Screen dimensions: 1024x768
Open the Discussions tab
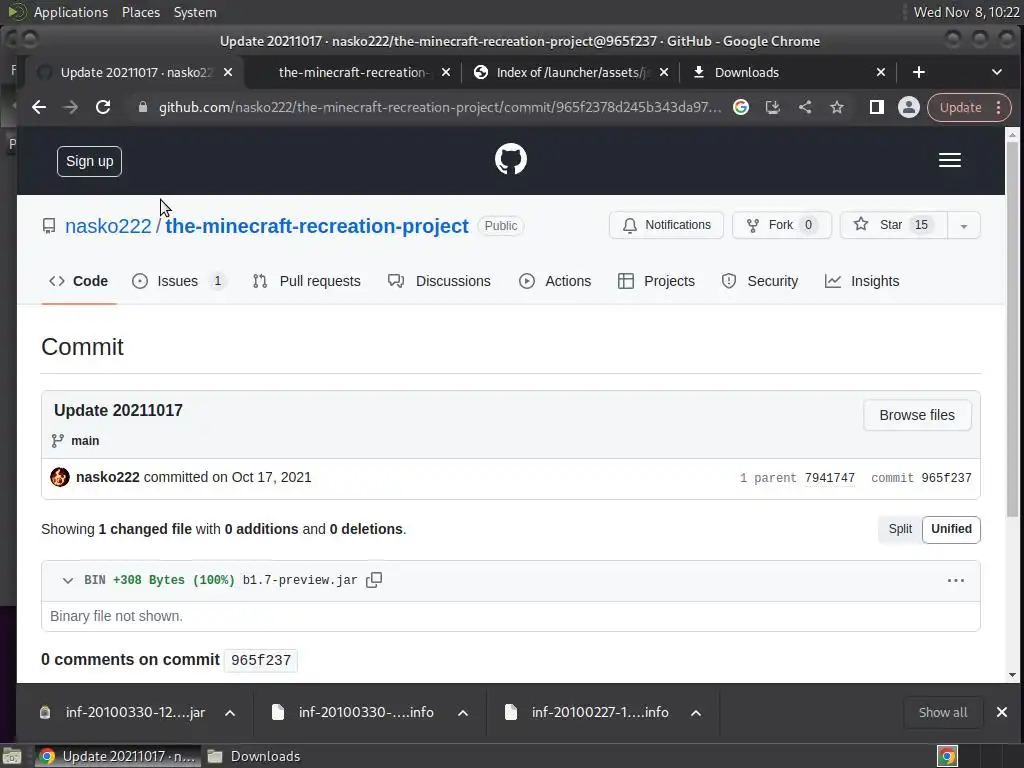pos(439,281)
